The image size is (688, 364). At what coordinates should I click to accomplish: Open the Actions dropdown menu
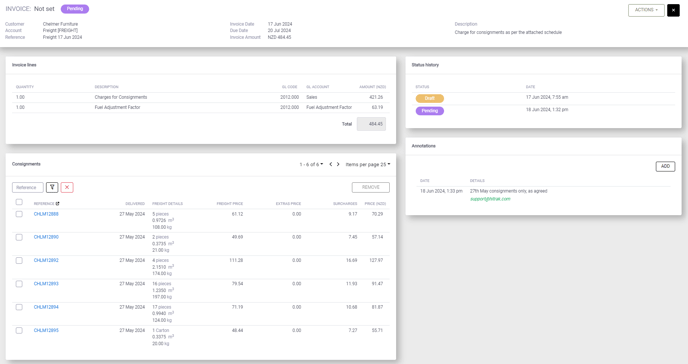point(646,10)
